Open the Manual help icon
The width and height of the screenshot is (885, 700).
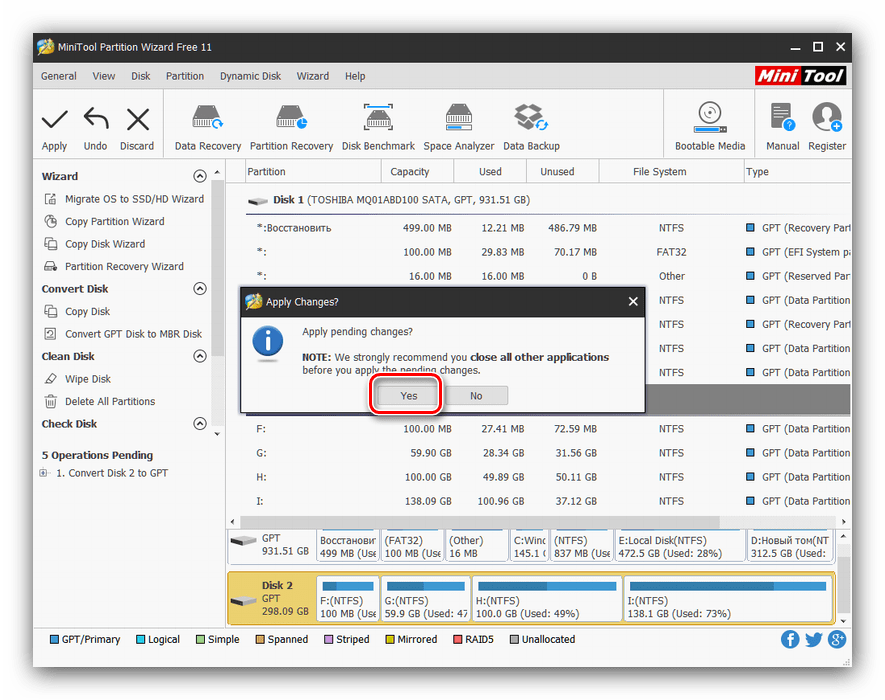(x=782, y=119)
